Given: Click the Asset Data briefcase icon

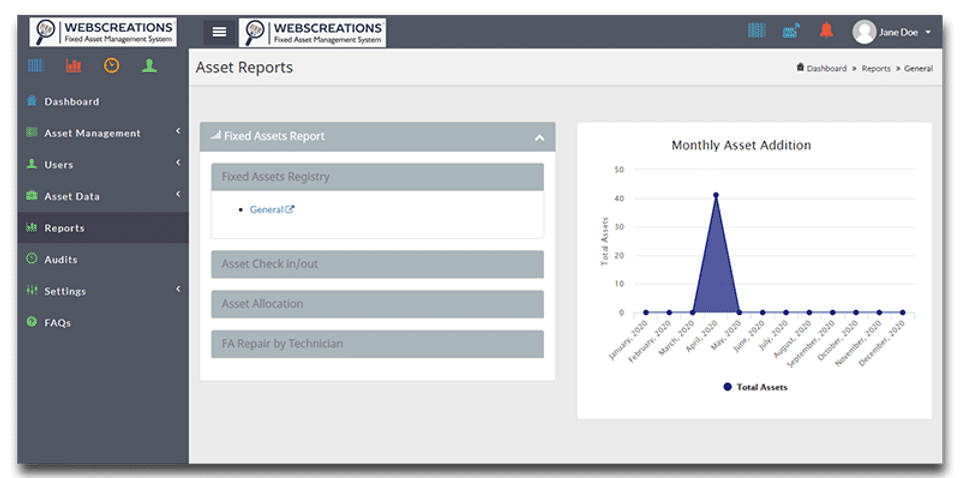Looking at the screenshot, I should pyautogui.click(x=32, y=196).
